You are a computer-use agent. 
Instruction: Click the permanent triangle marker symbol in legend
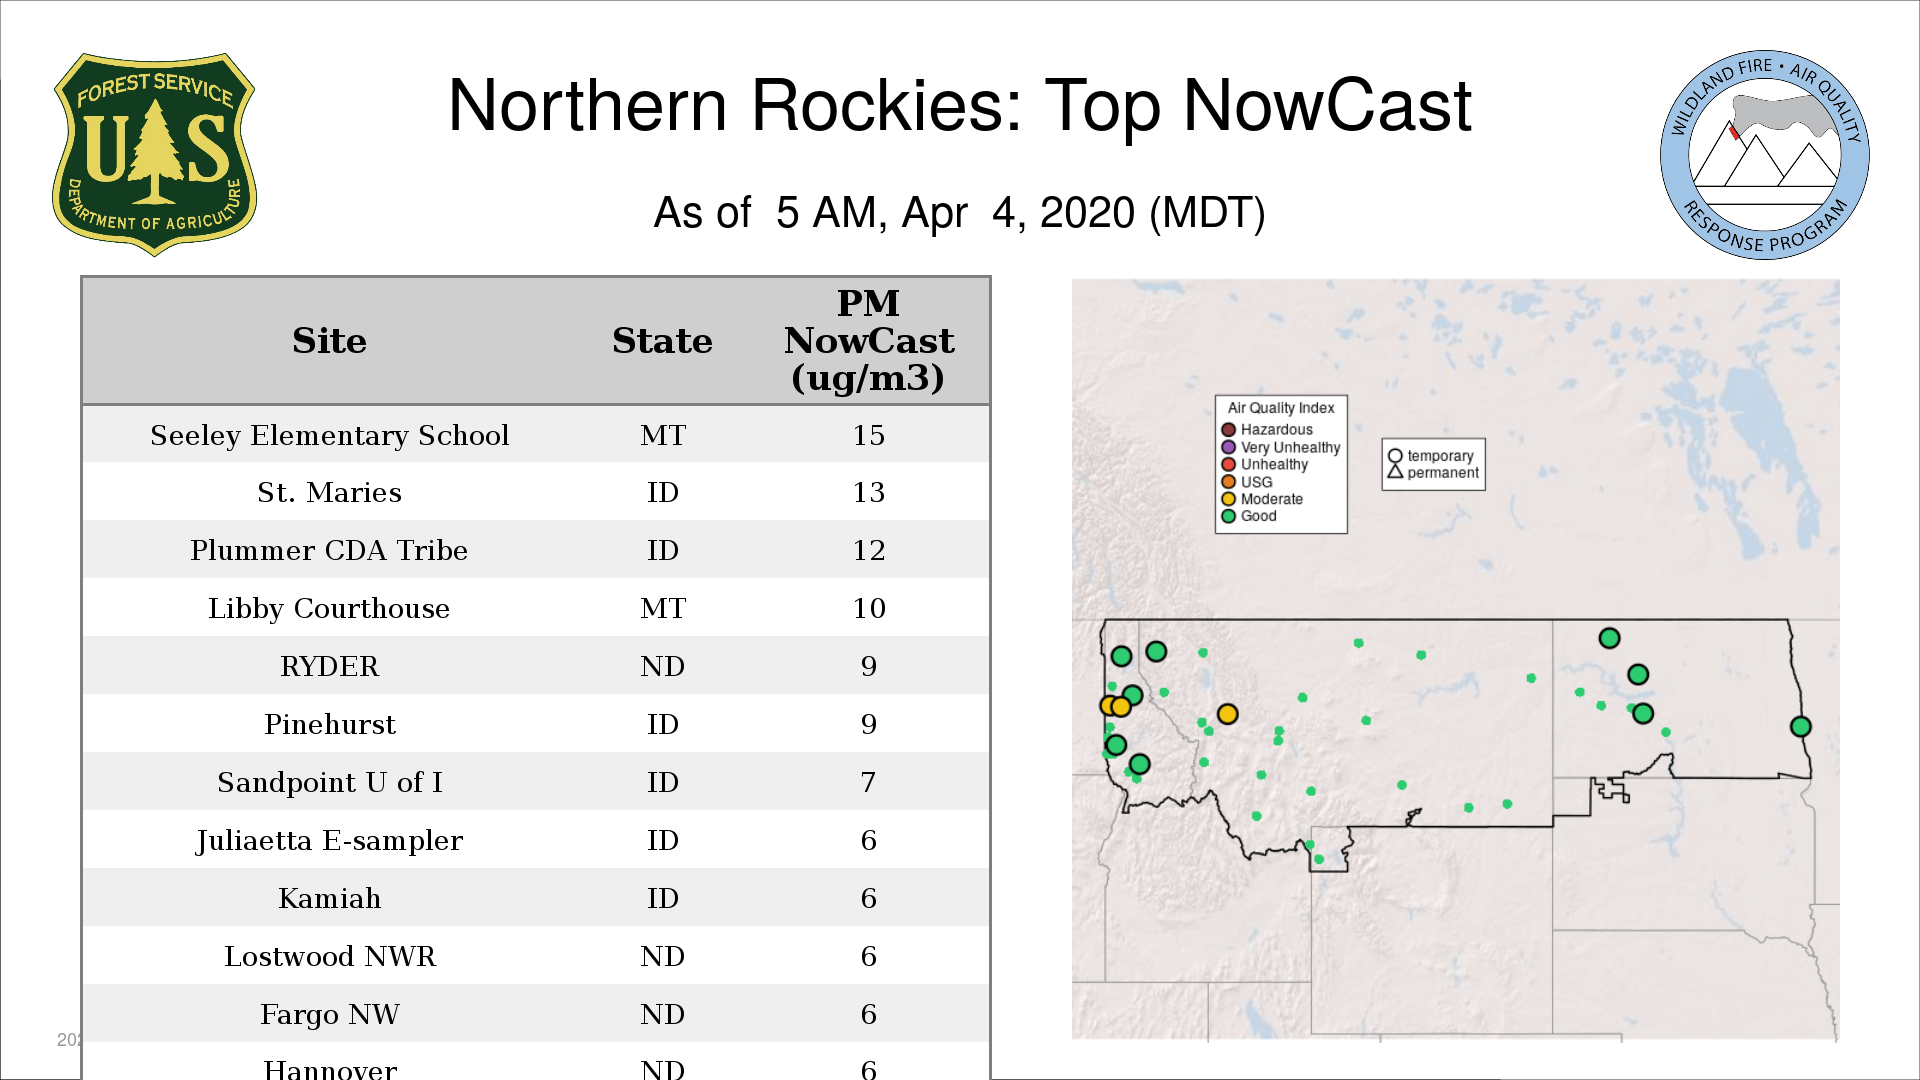1395,472
